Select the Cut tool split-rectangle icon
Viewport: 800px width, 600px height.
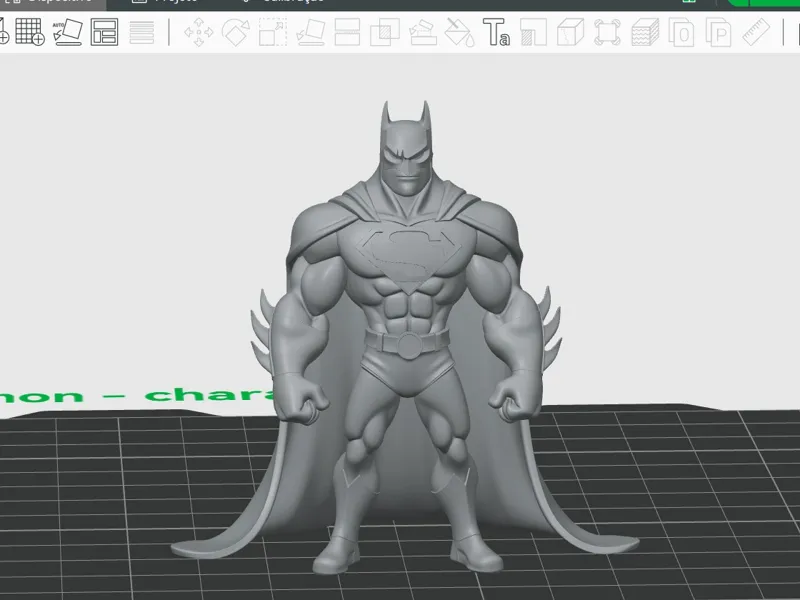click(347, 32)
